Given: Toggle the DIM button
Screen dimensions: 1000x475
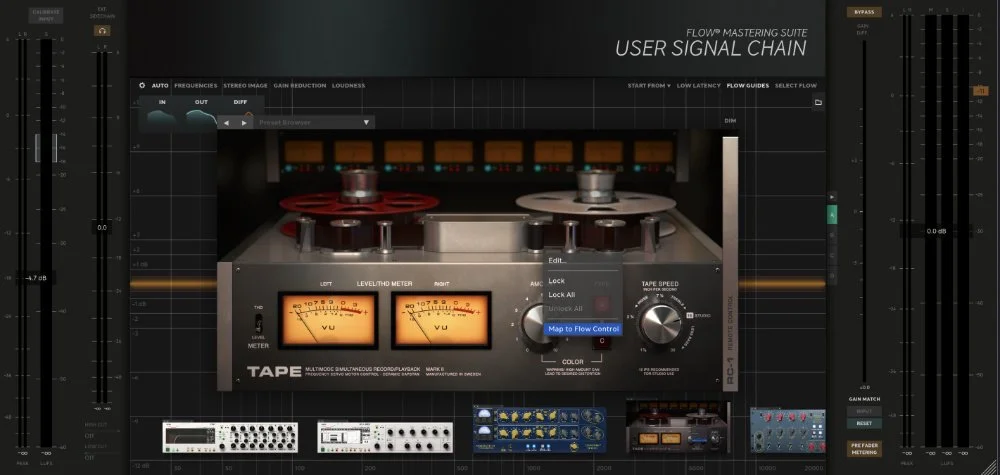Looking at the screenshot, I should tap(730, 121).
